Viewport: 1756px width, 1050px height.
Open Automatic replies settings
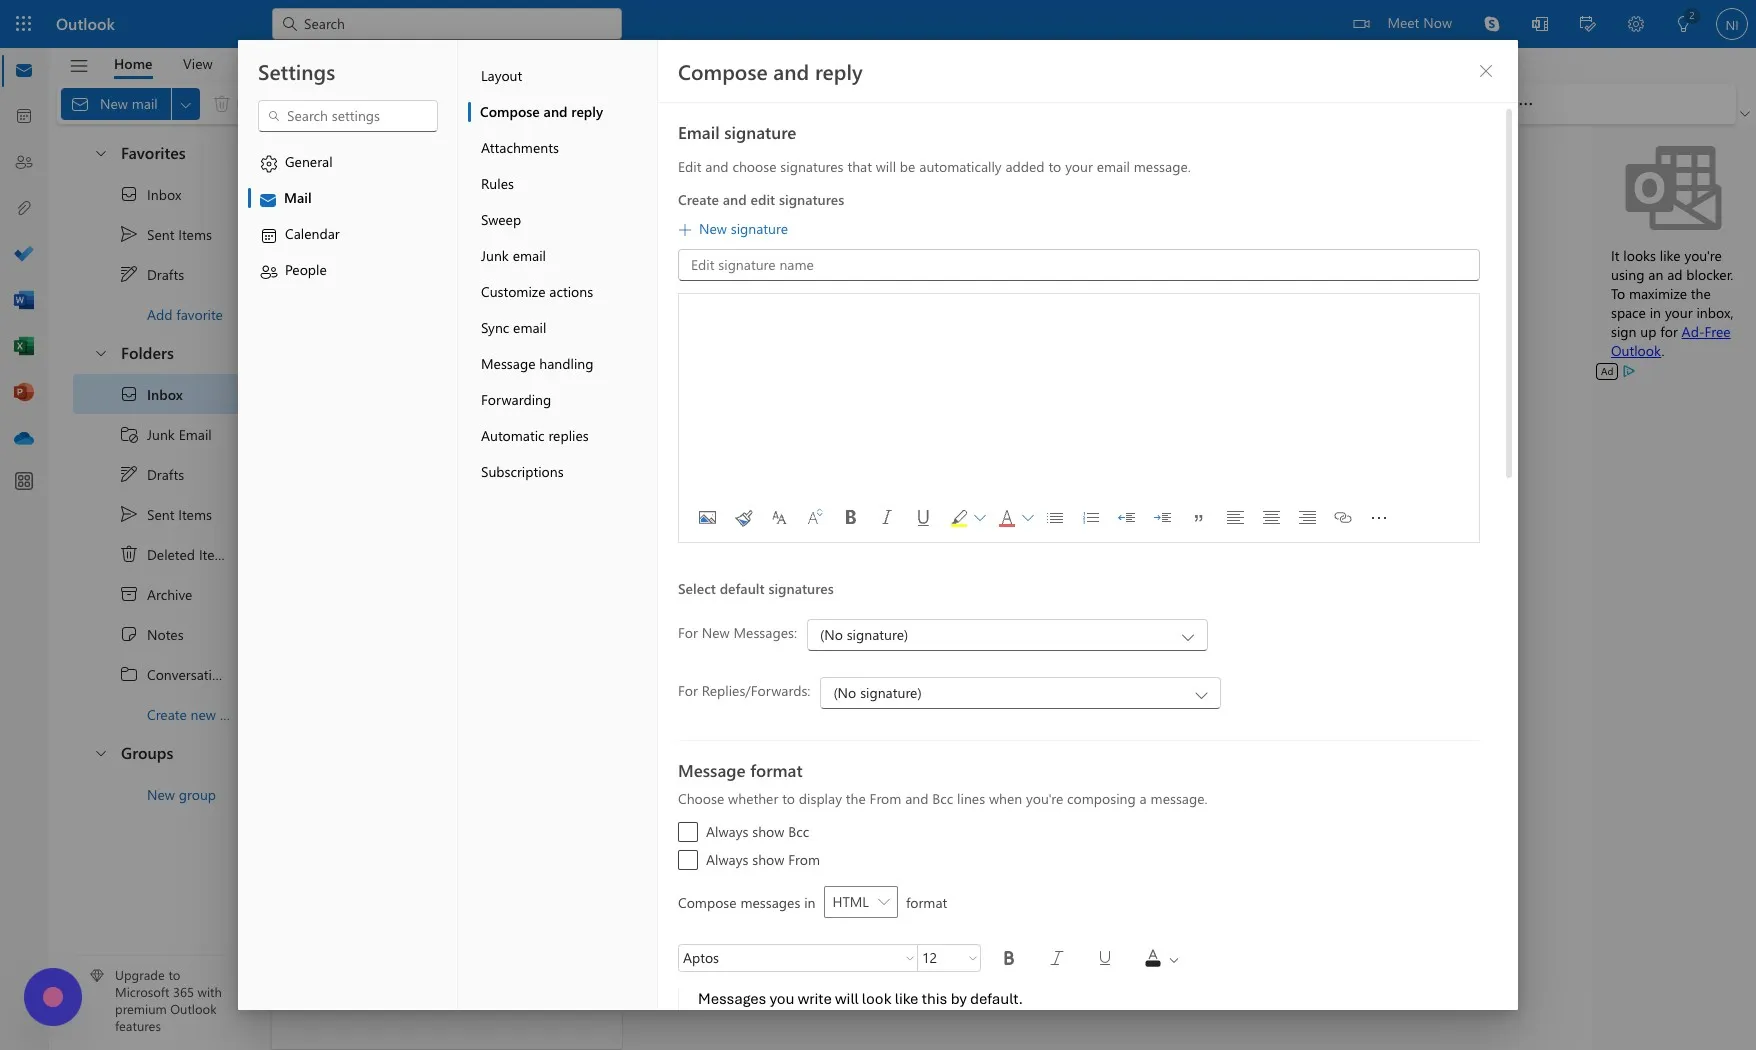coord(535,436)
